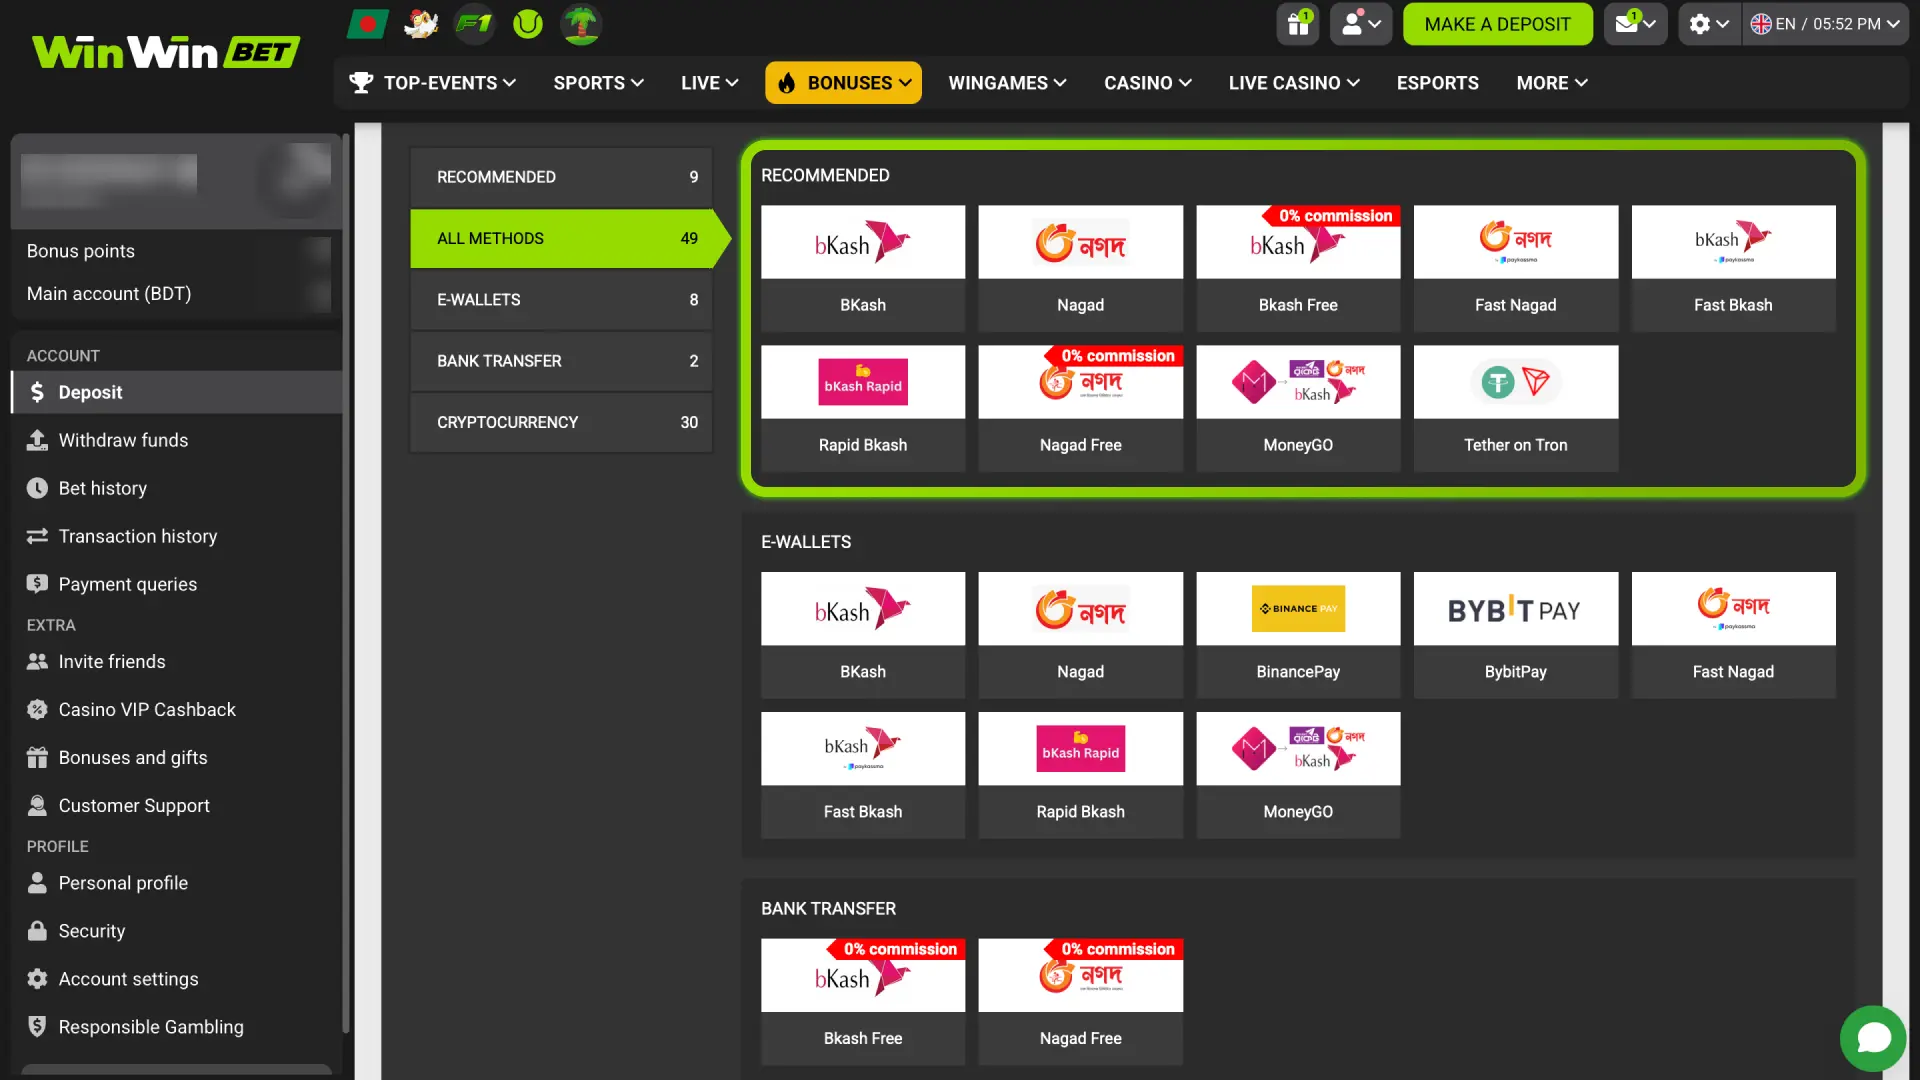Screen dimensions: 1920x1080
Task: Open Responsible Gambling page
Action: [176, 1027]
